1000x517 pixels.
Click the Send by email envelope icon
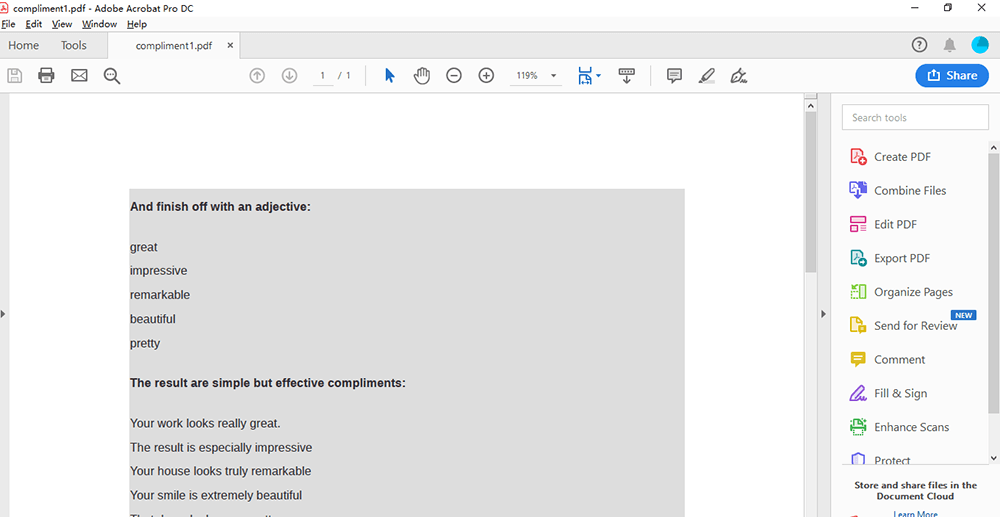coord(79,76)
